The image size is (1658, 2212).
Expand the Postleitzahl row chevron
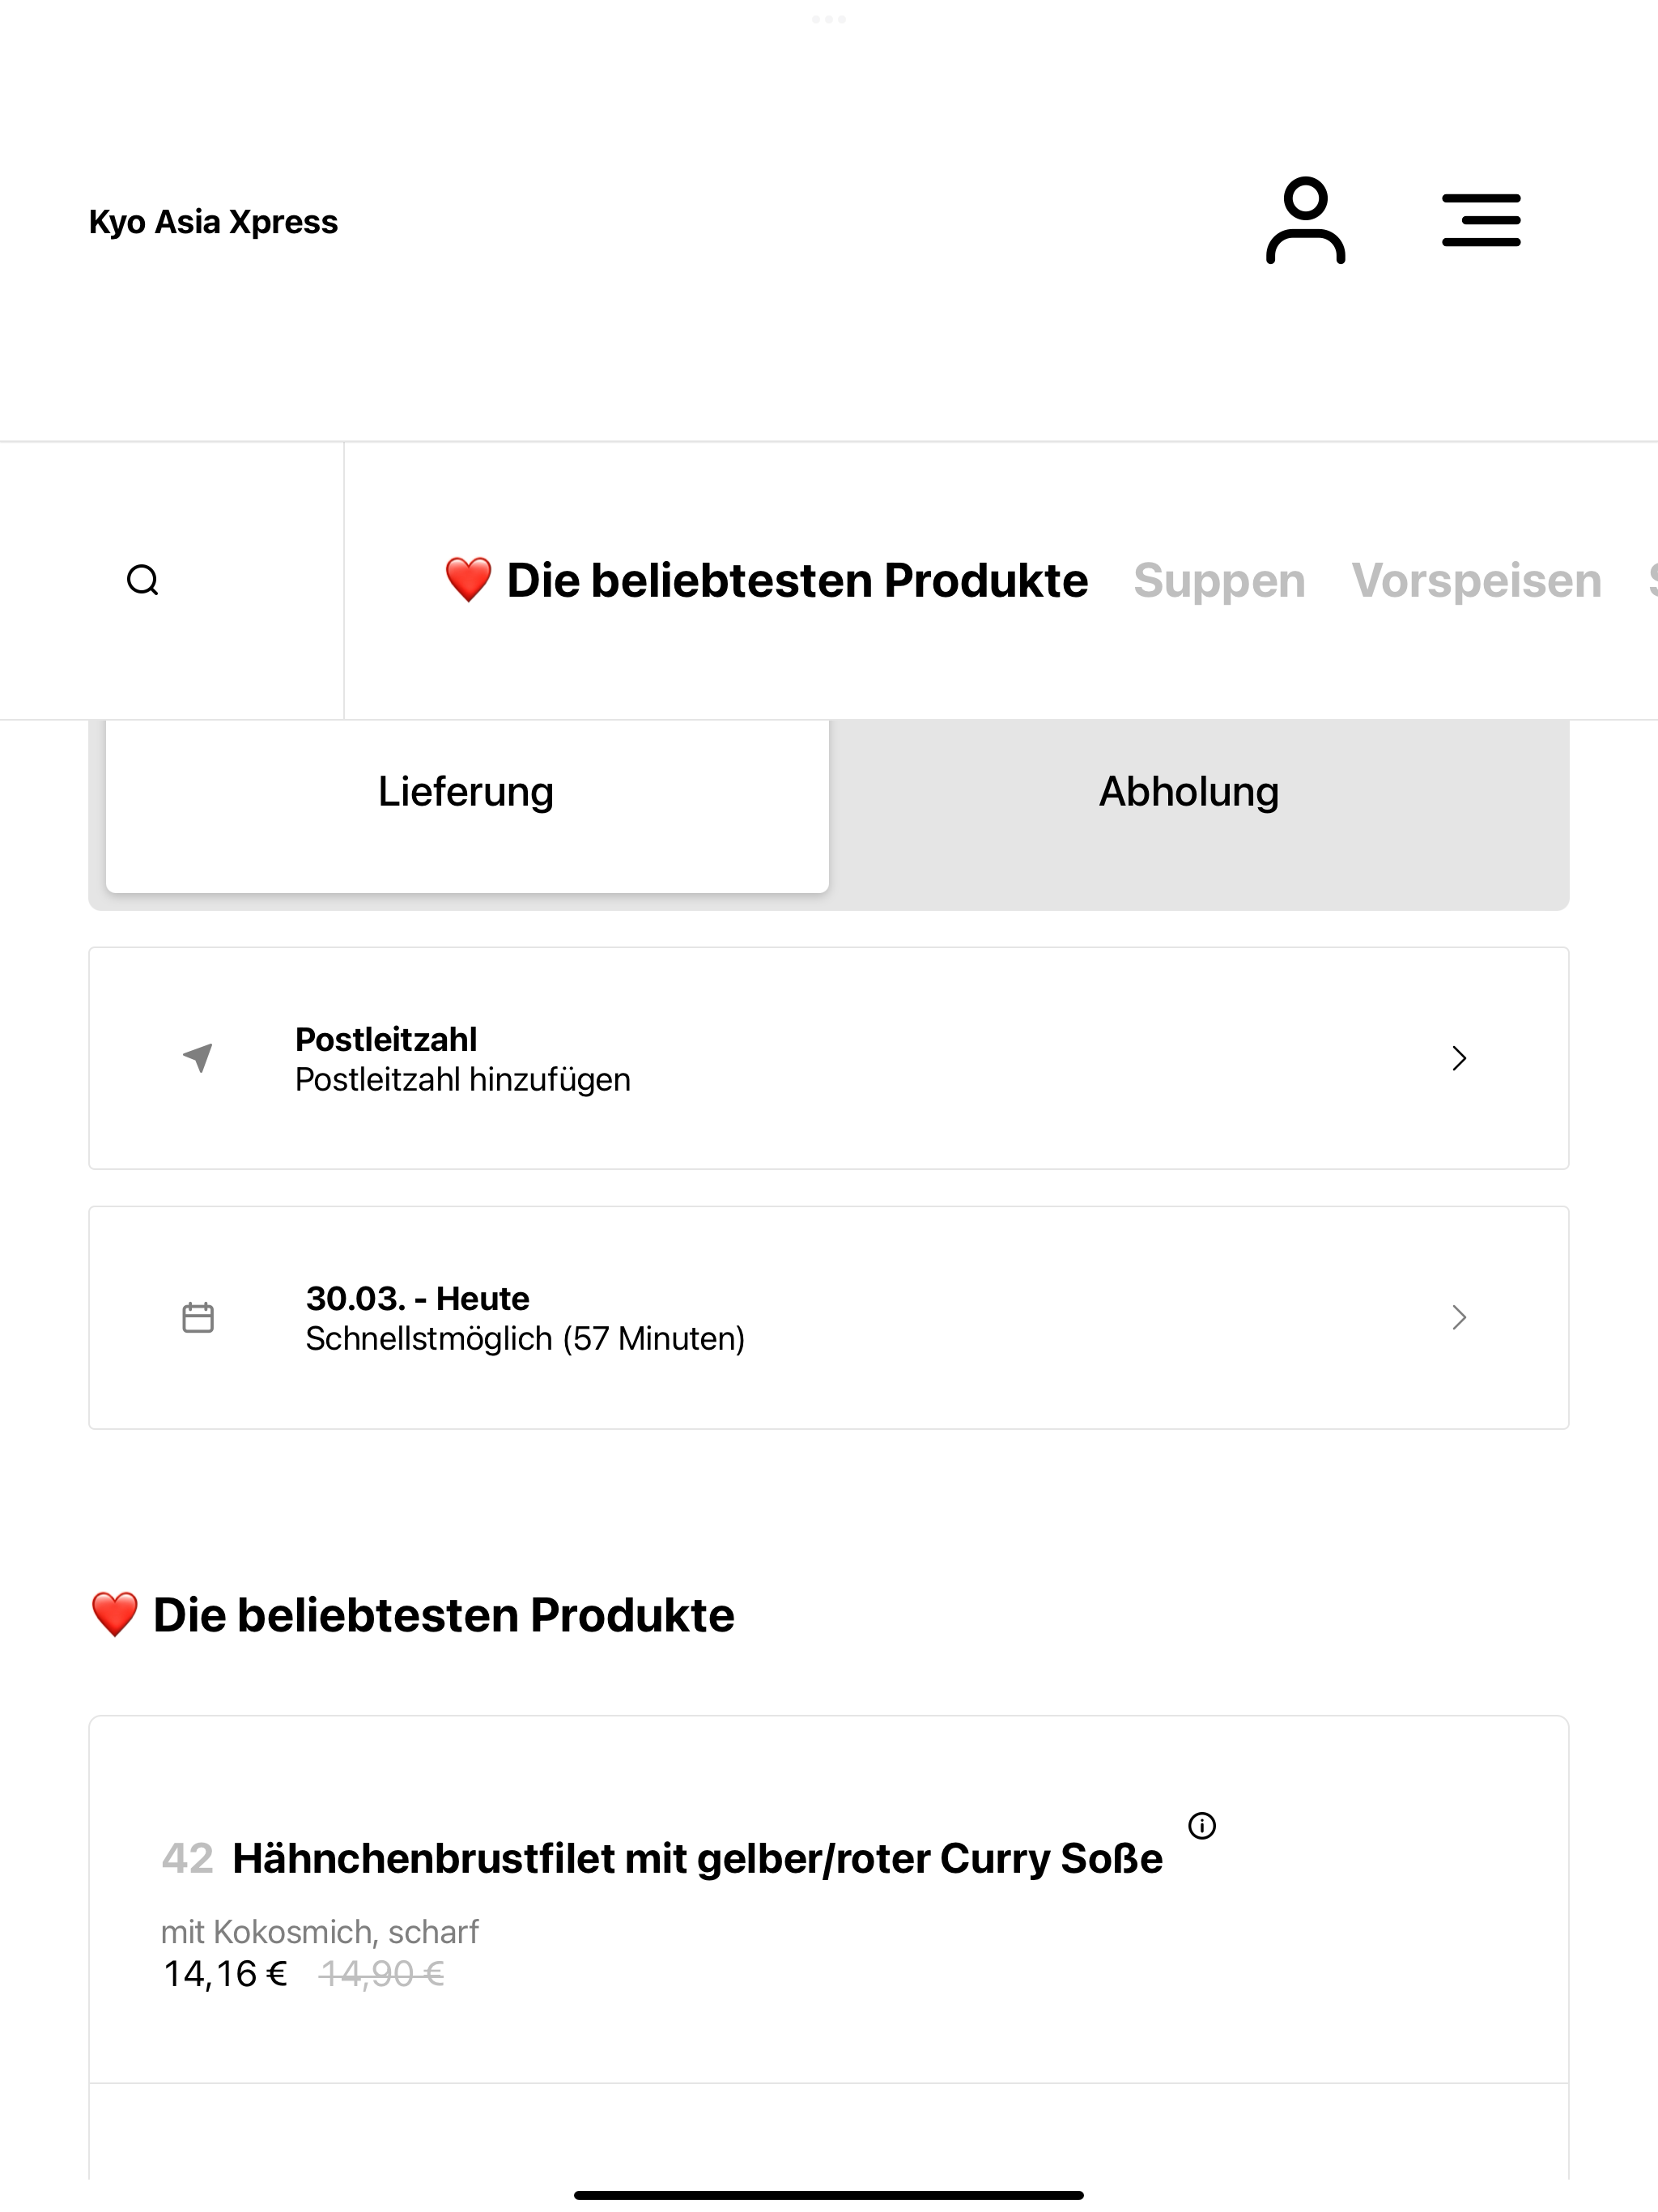coord(1459,1058)
